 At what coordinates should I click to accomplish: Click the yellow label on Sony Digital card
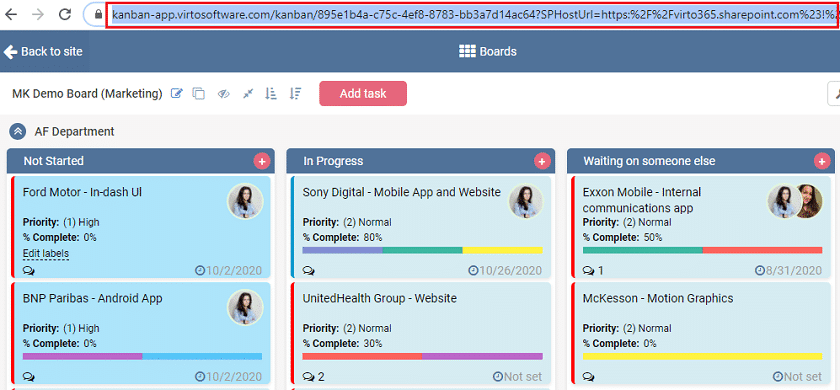tap(502, 250)
